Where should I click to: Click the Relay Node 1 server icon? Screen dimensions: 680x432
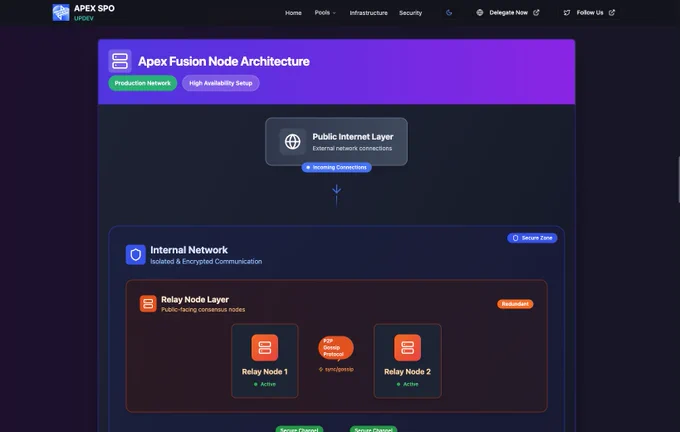click(265, 347)
